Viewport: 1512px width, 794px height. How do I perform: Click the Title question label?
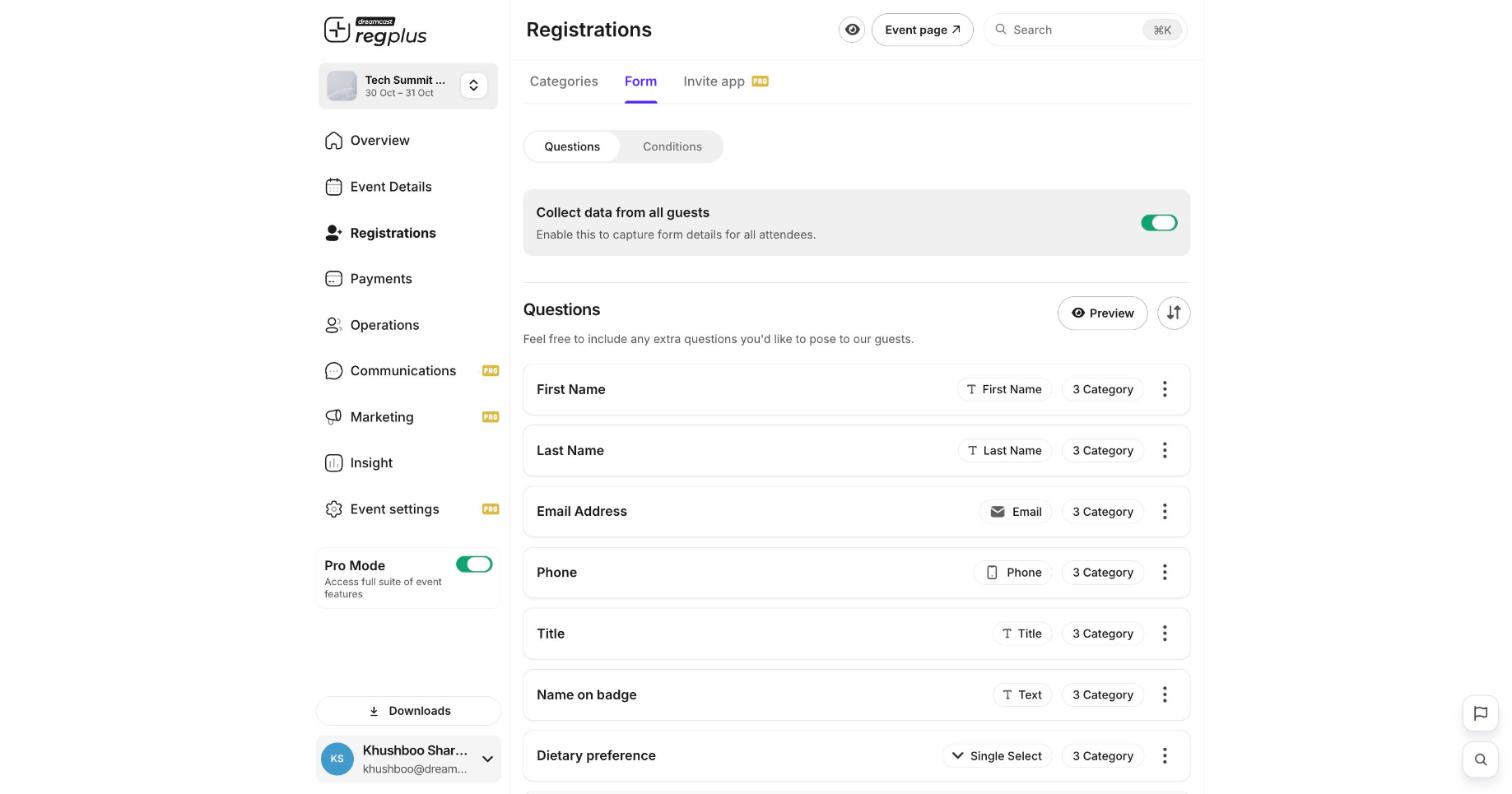pos(551,633)
